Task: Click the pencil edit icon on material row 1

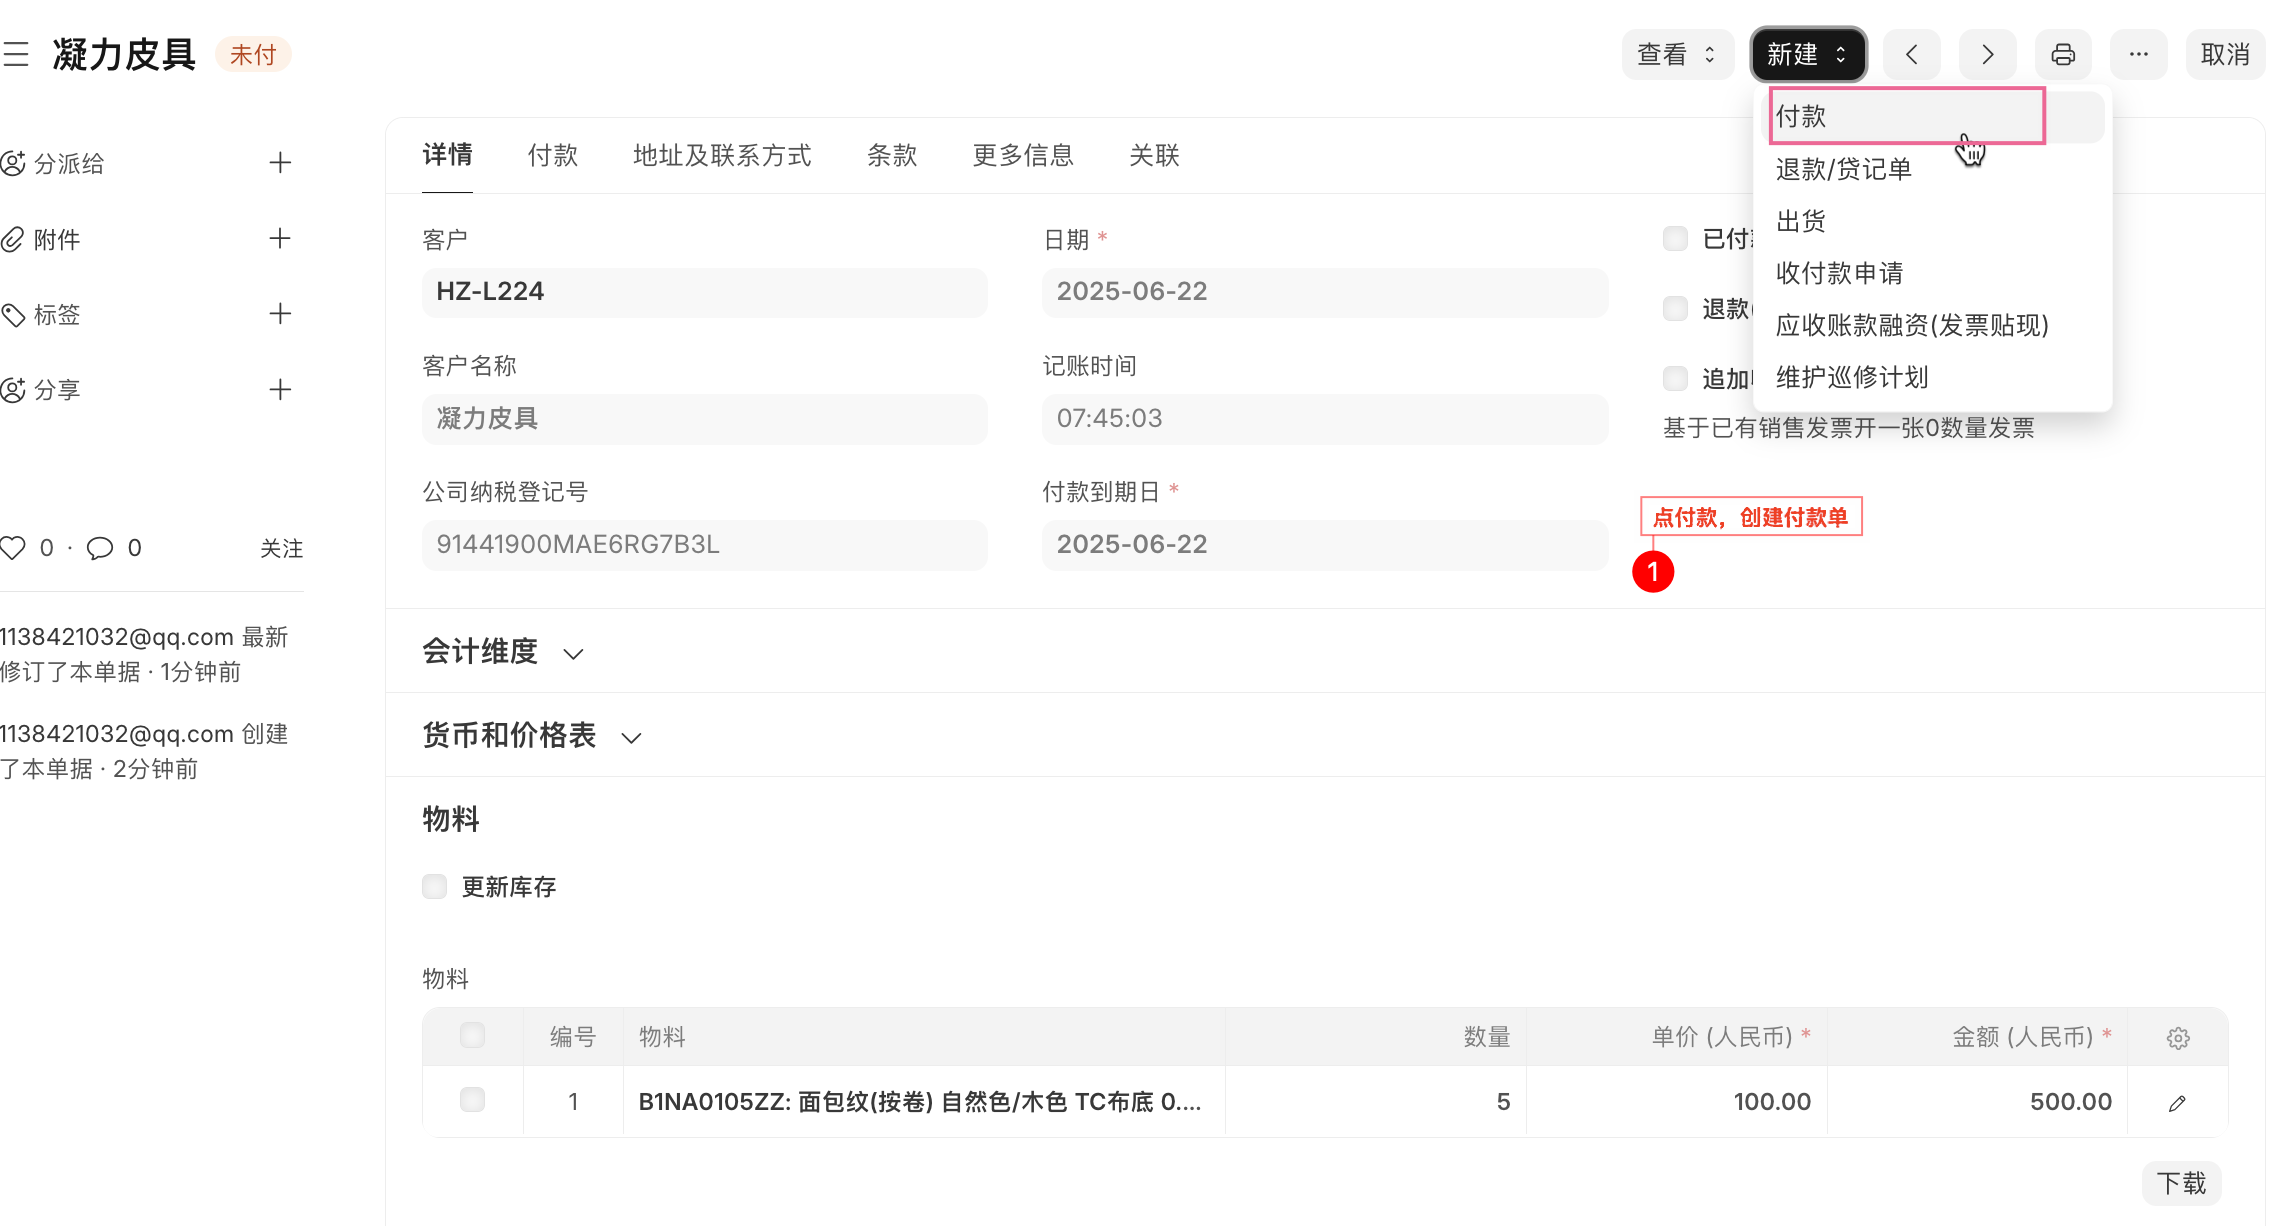Action: (2178, 1102)
